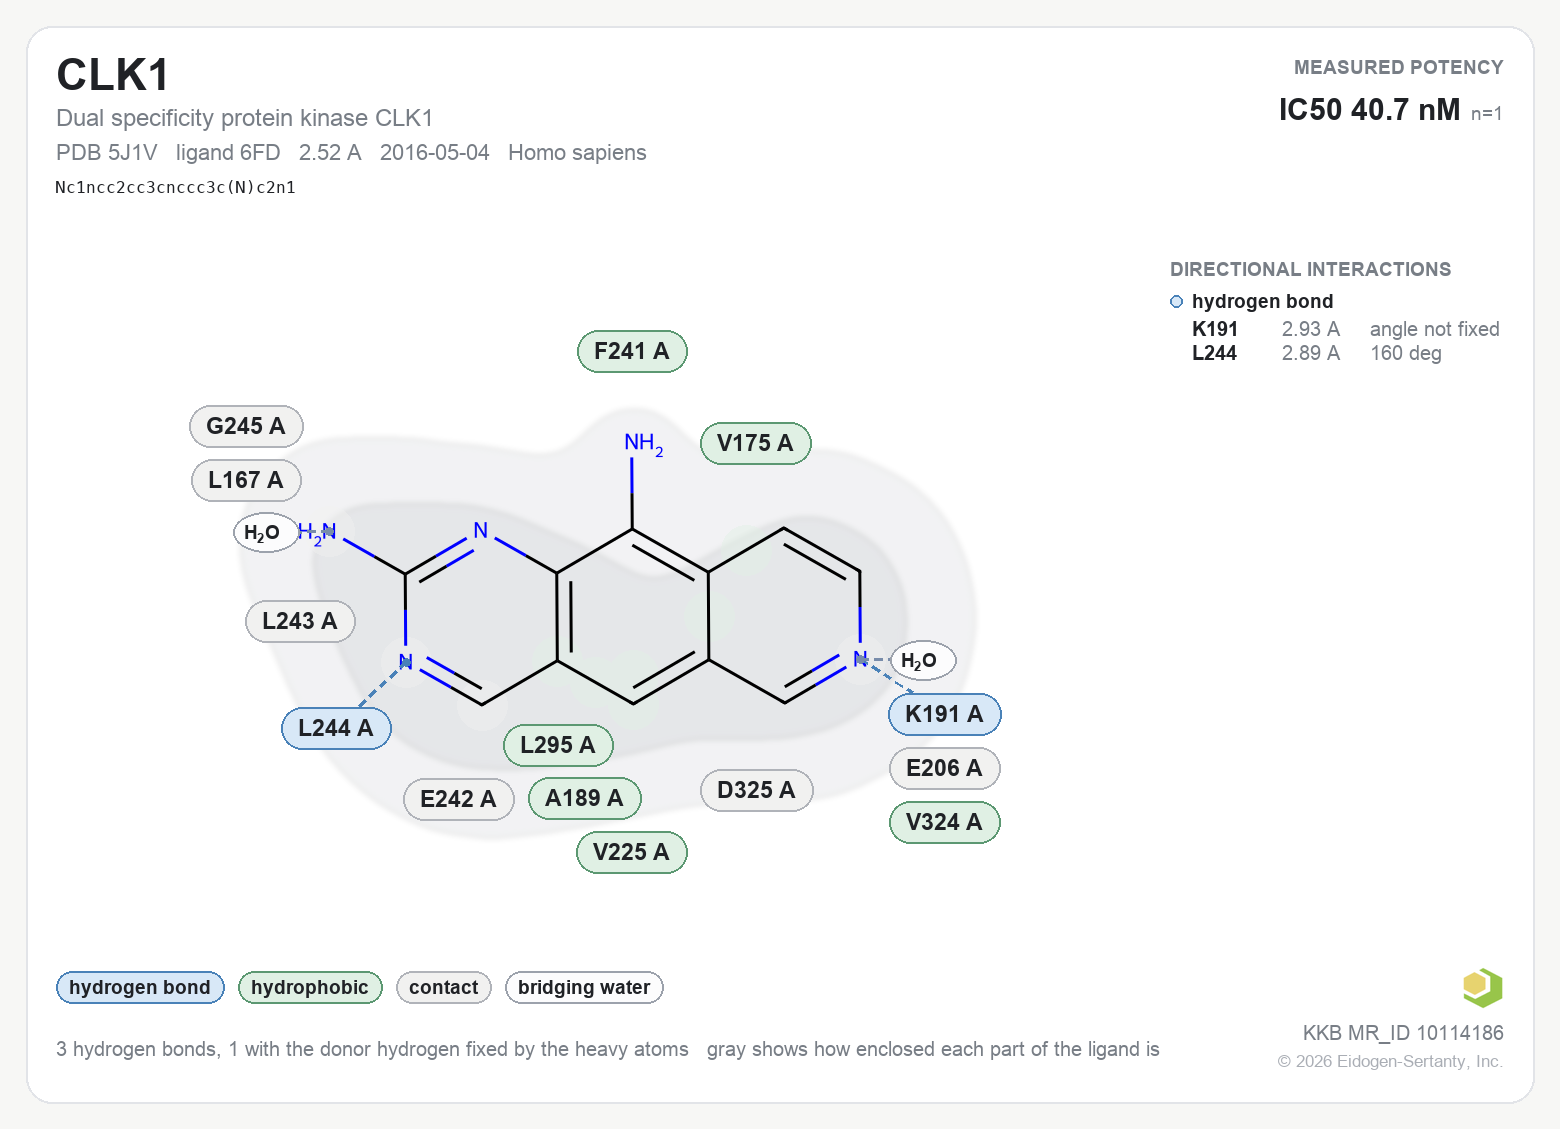The height and width of the screenshot is (1129, 1560).
Task: Toggle the contact legend pill
Action: coord(444,987)
